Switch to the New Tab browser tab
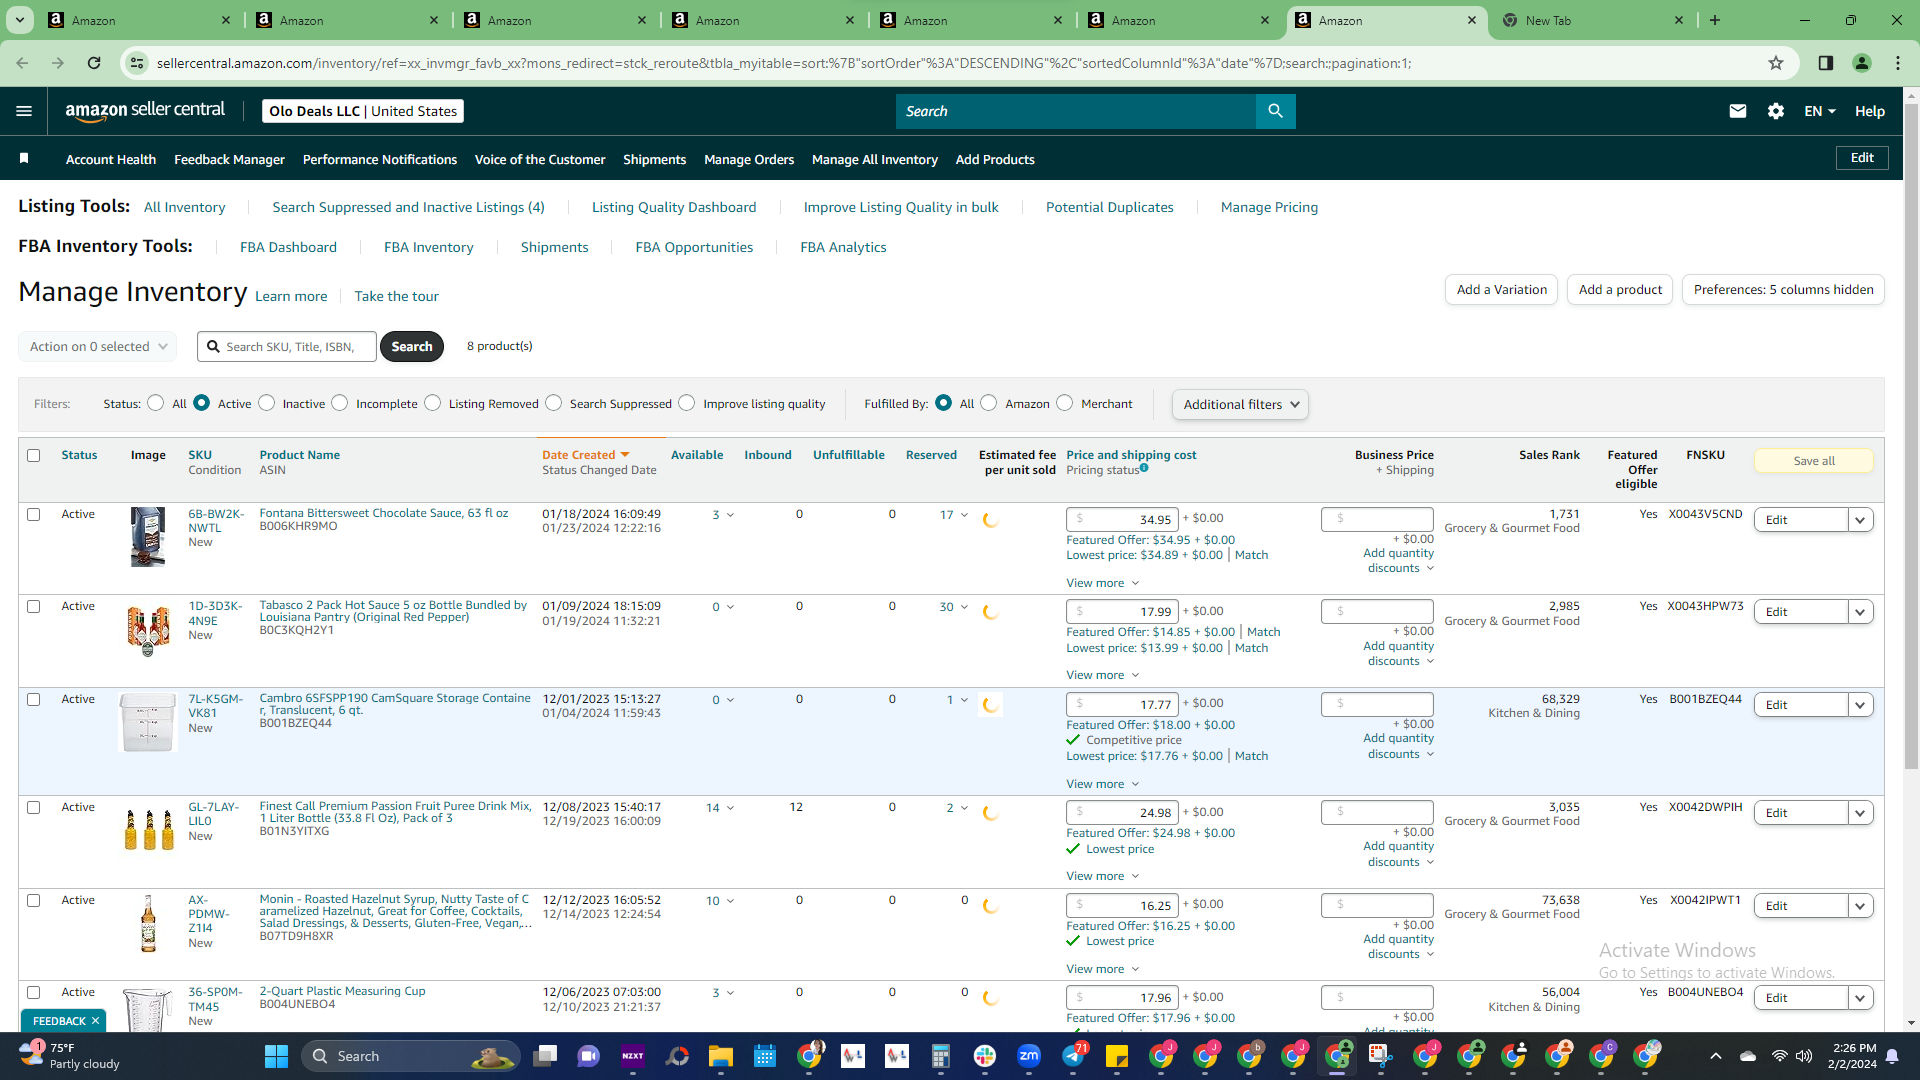This screenshot has height=1080, width=1920. click(x=1590, y=20)
